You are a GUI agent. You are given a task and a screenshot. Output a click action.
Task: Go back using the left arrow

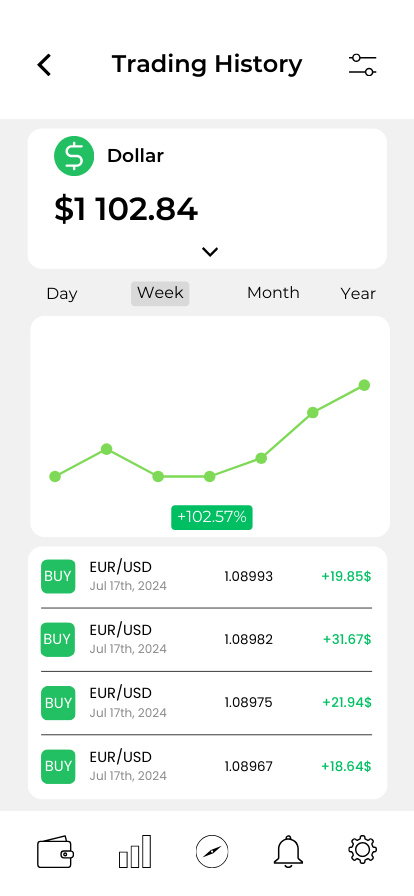coord(44,65)
